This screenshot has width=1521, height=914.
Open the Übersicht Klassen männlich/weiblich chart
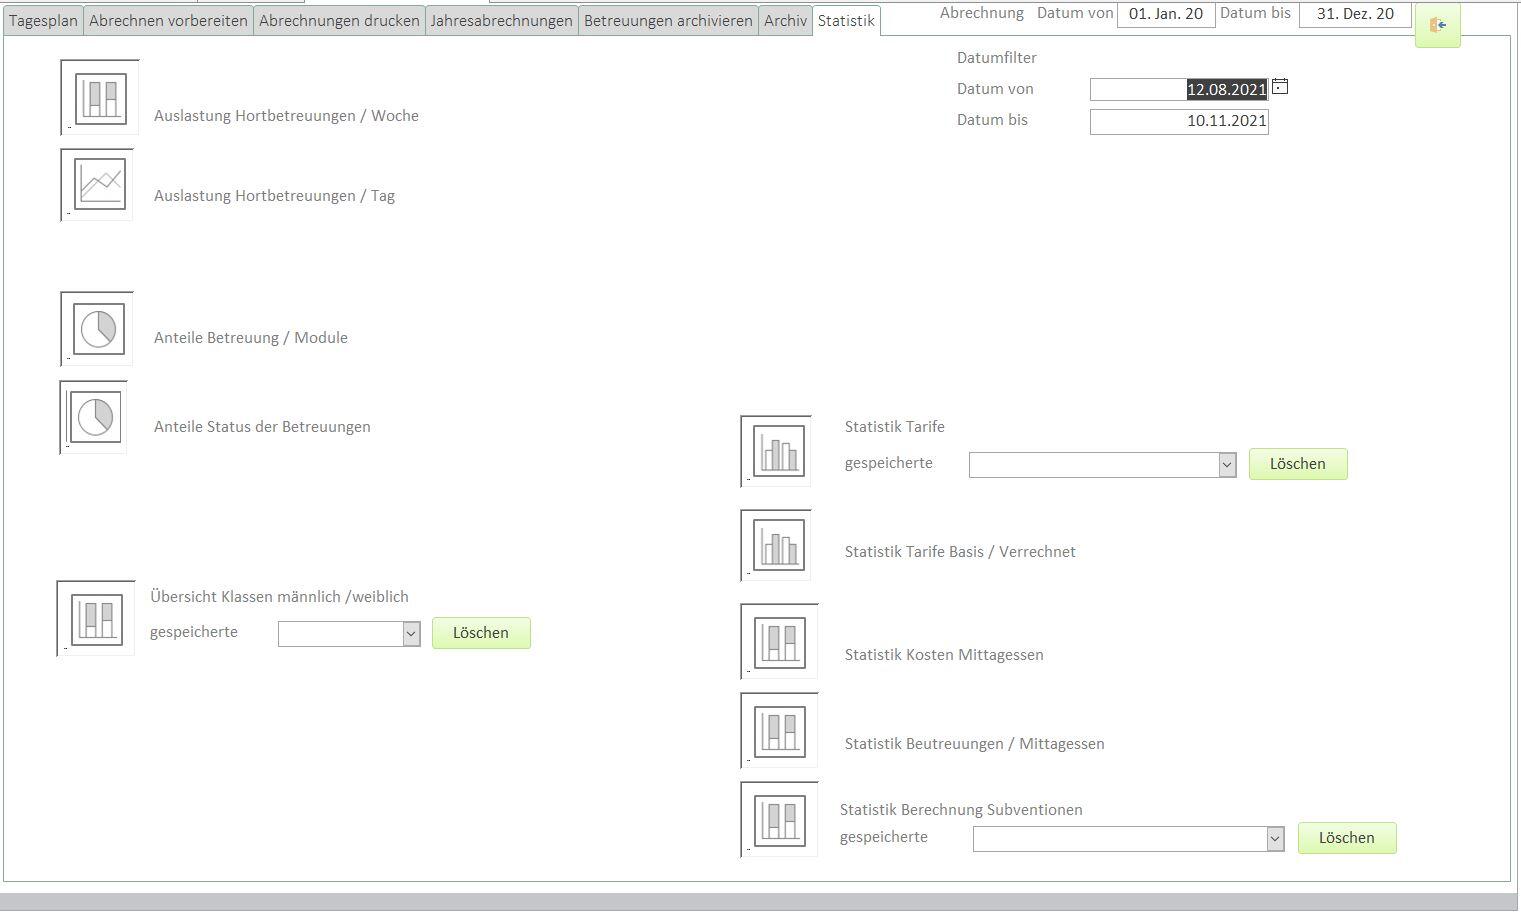coord(97,618)
